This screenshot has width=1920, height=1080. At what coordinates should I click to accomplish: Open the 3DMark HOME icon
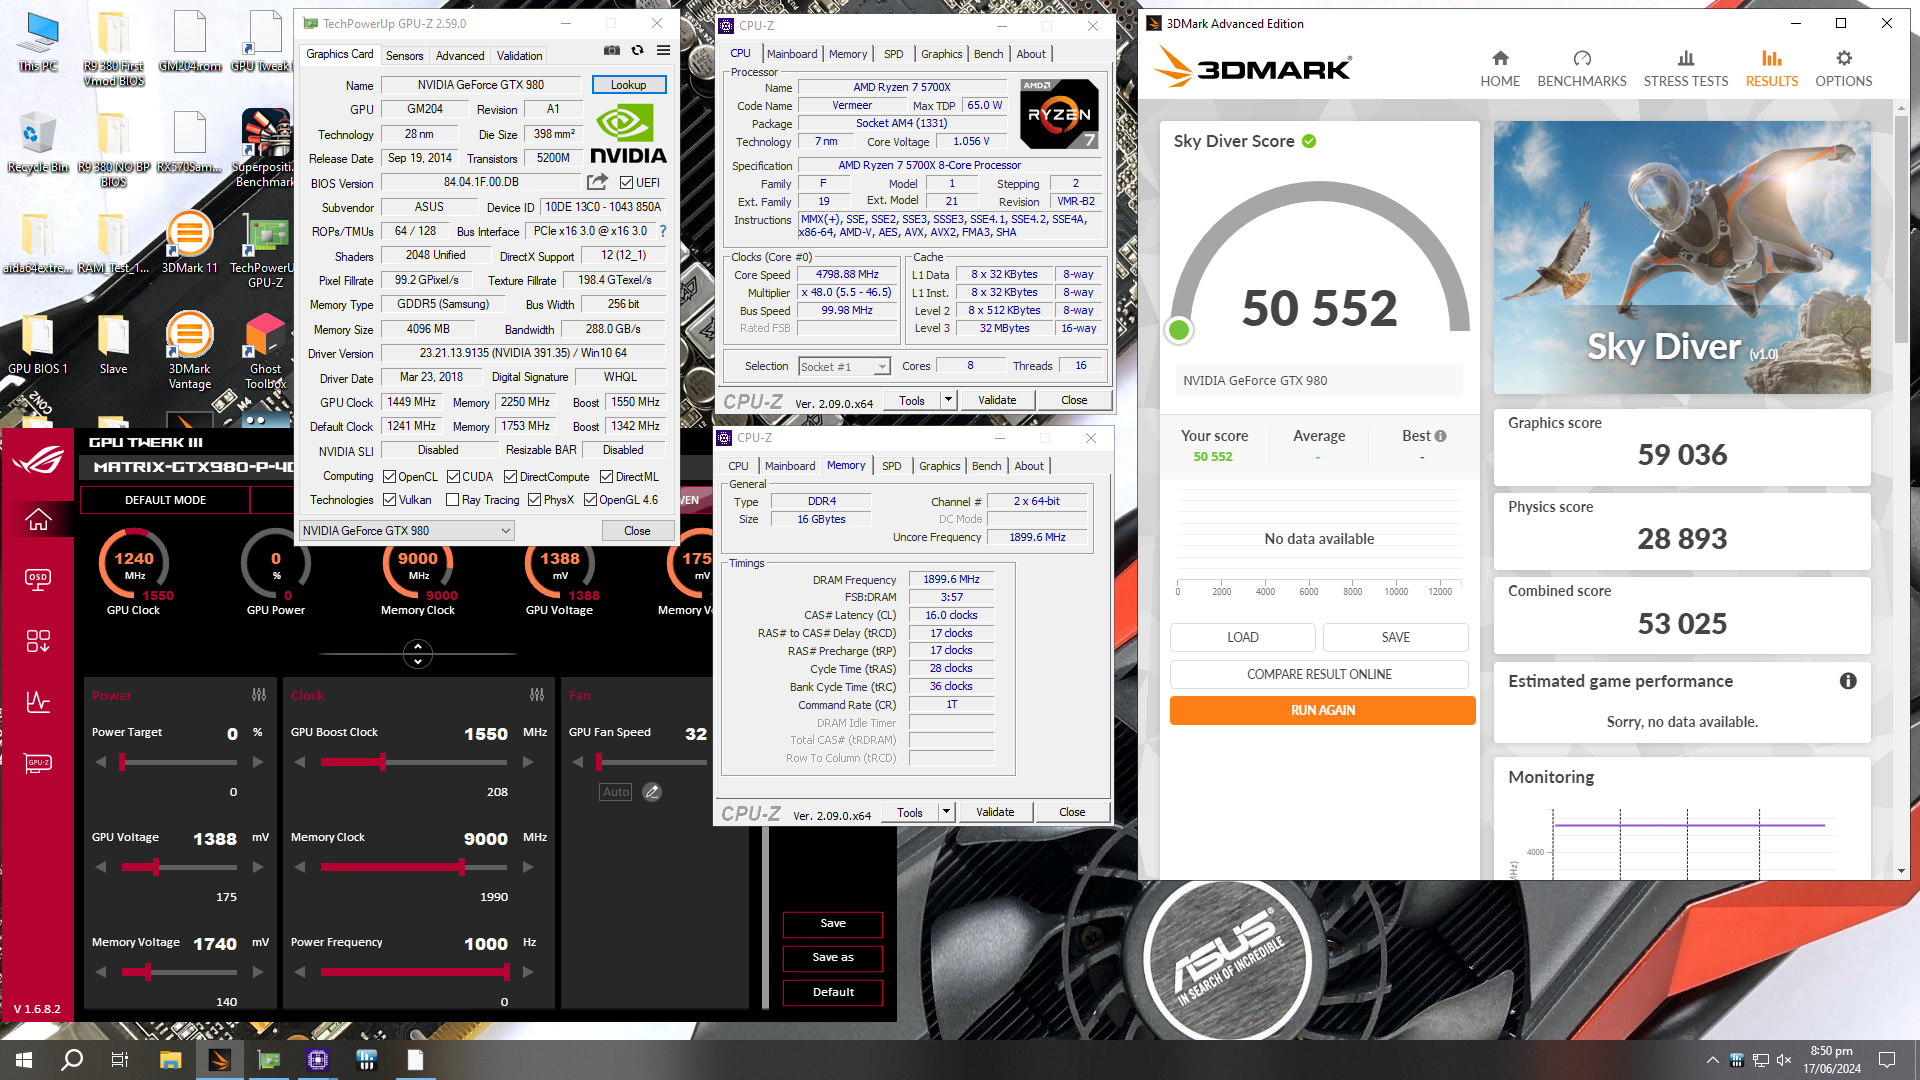1500,58
